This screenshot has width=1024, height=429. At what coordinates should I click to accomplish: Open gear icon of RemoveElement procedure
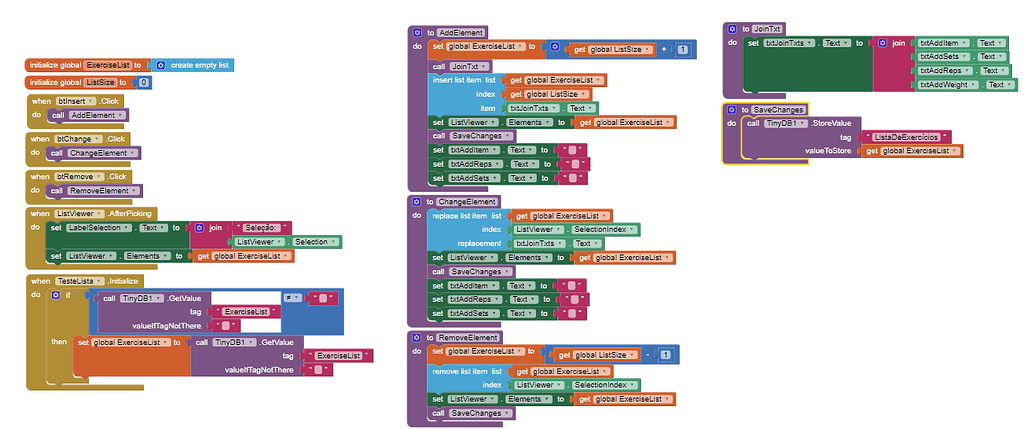pyautogui.click(x=417, y=338)
